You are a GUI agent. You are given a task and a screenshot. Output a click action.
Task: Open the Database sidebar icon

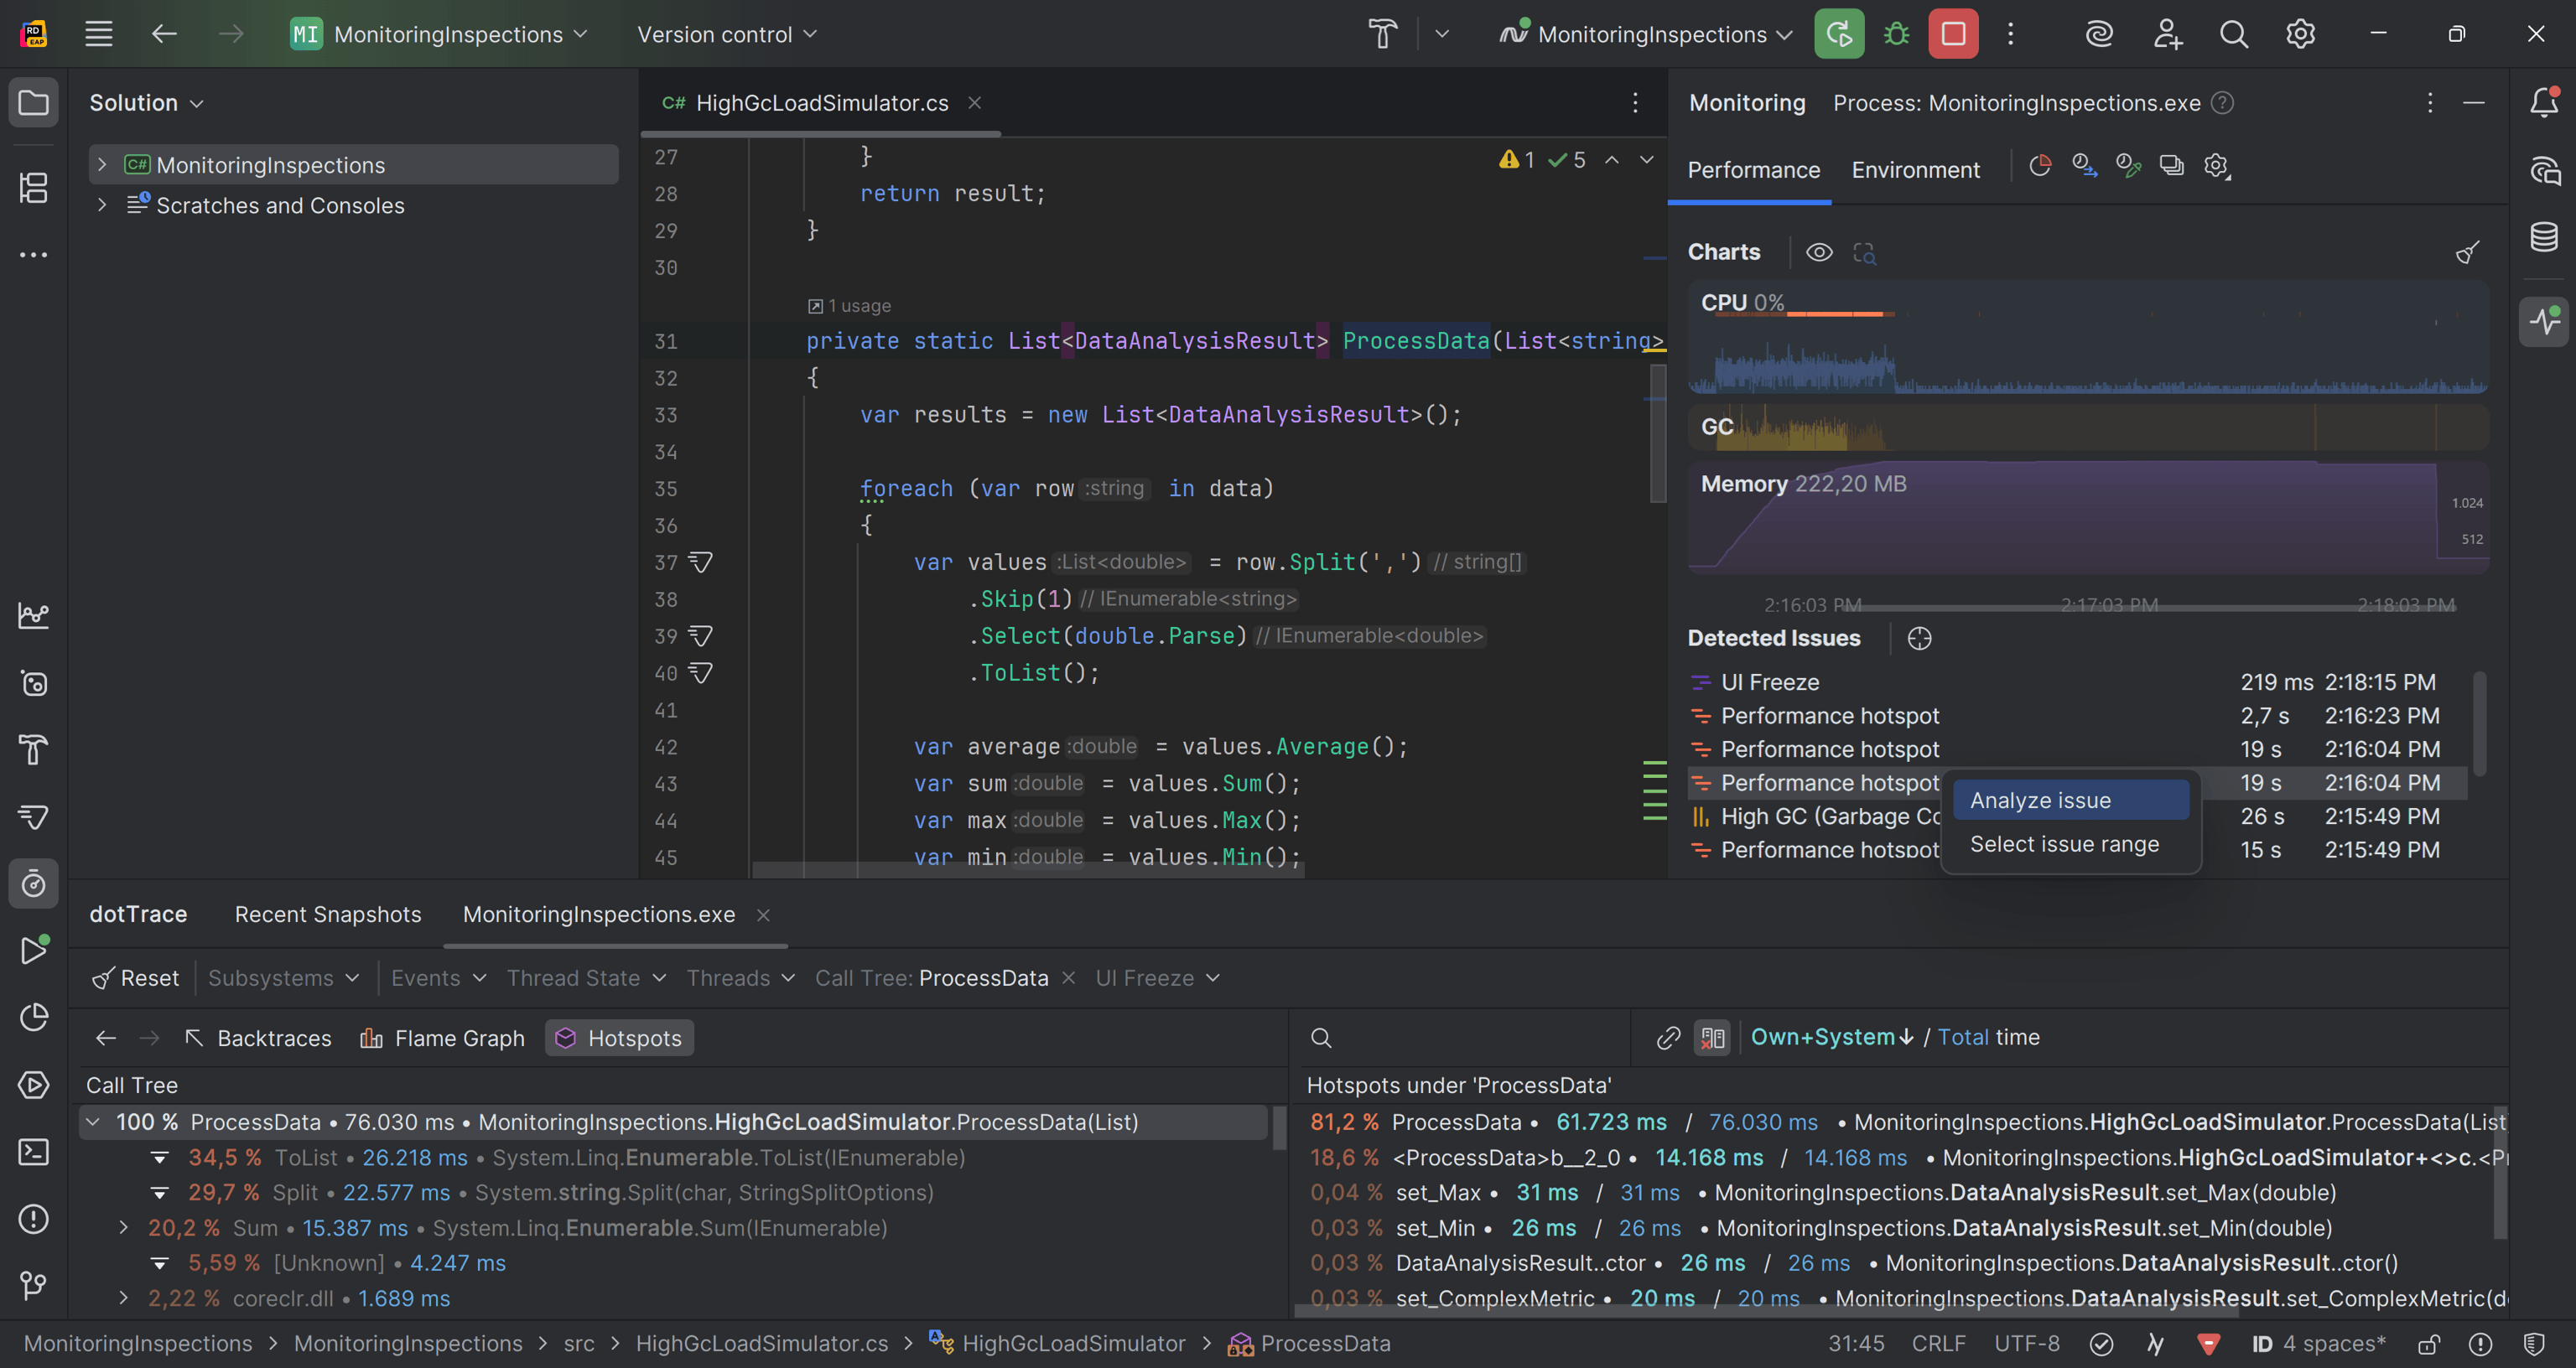tap(2543, 237)
